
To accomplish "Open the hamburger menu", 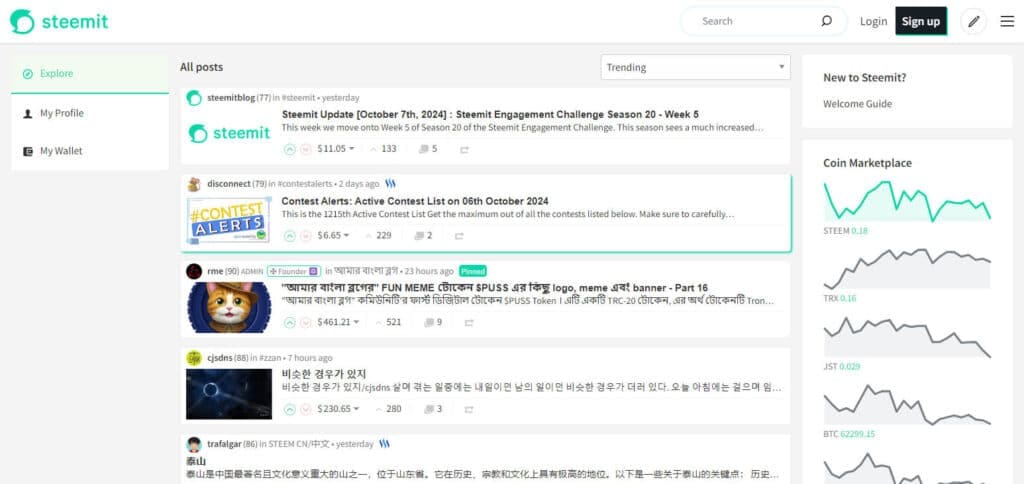I will coord(1007,22).
